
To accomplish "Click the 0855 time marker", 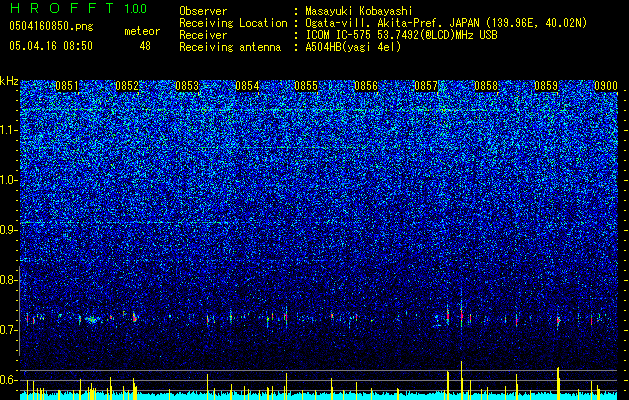I will pos(306,86).
